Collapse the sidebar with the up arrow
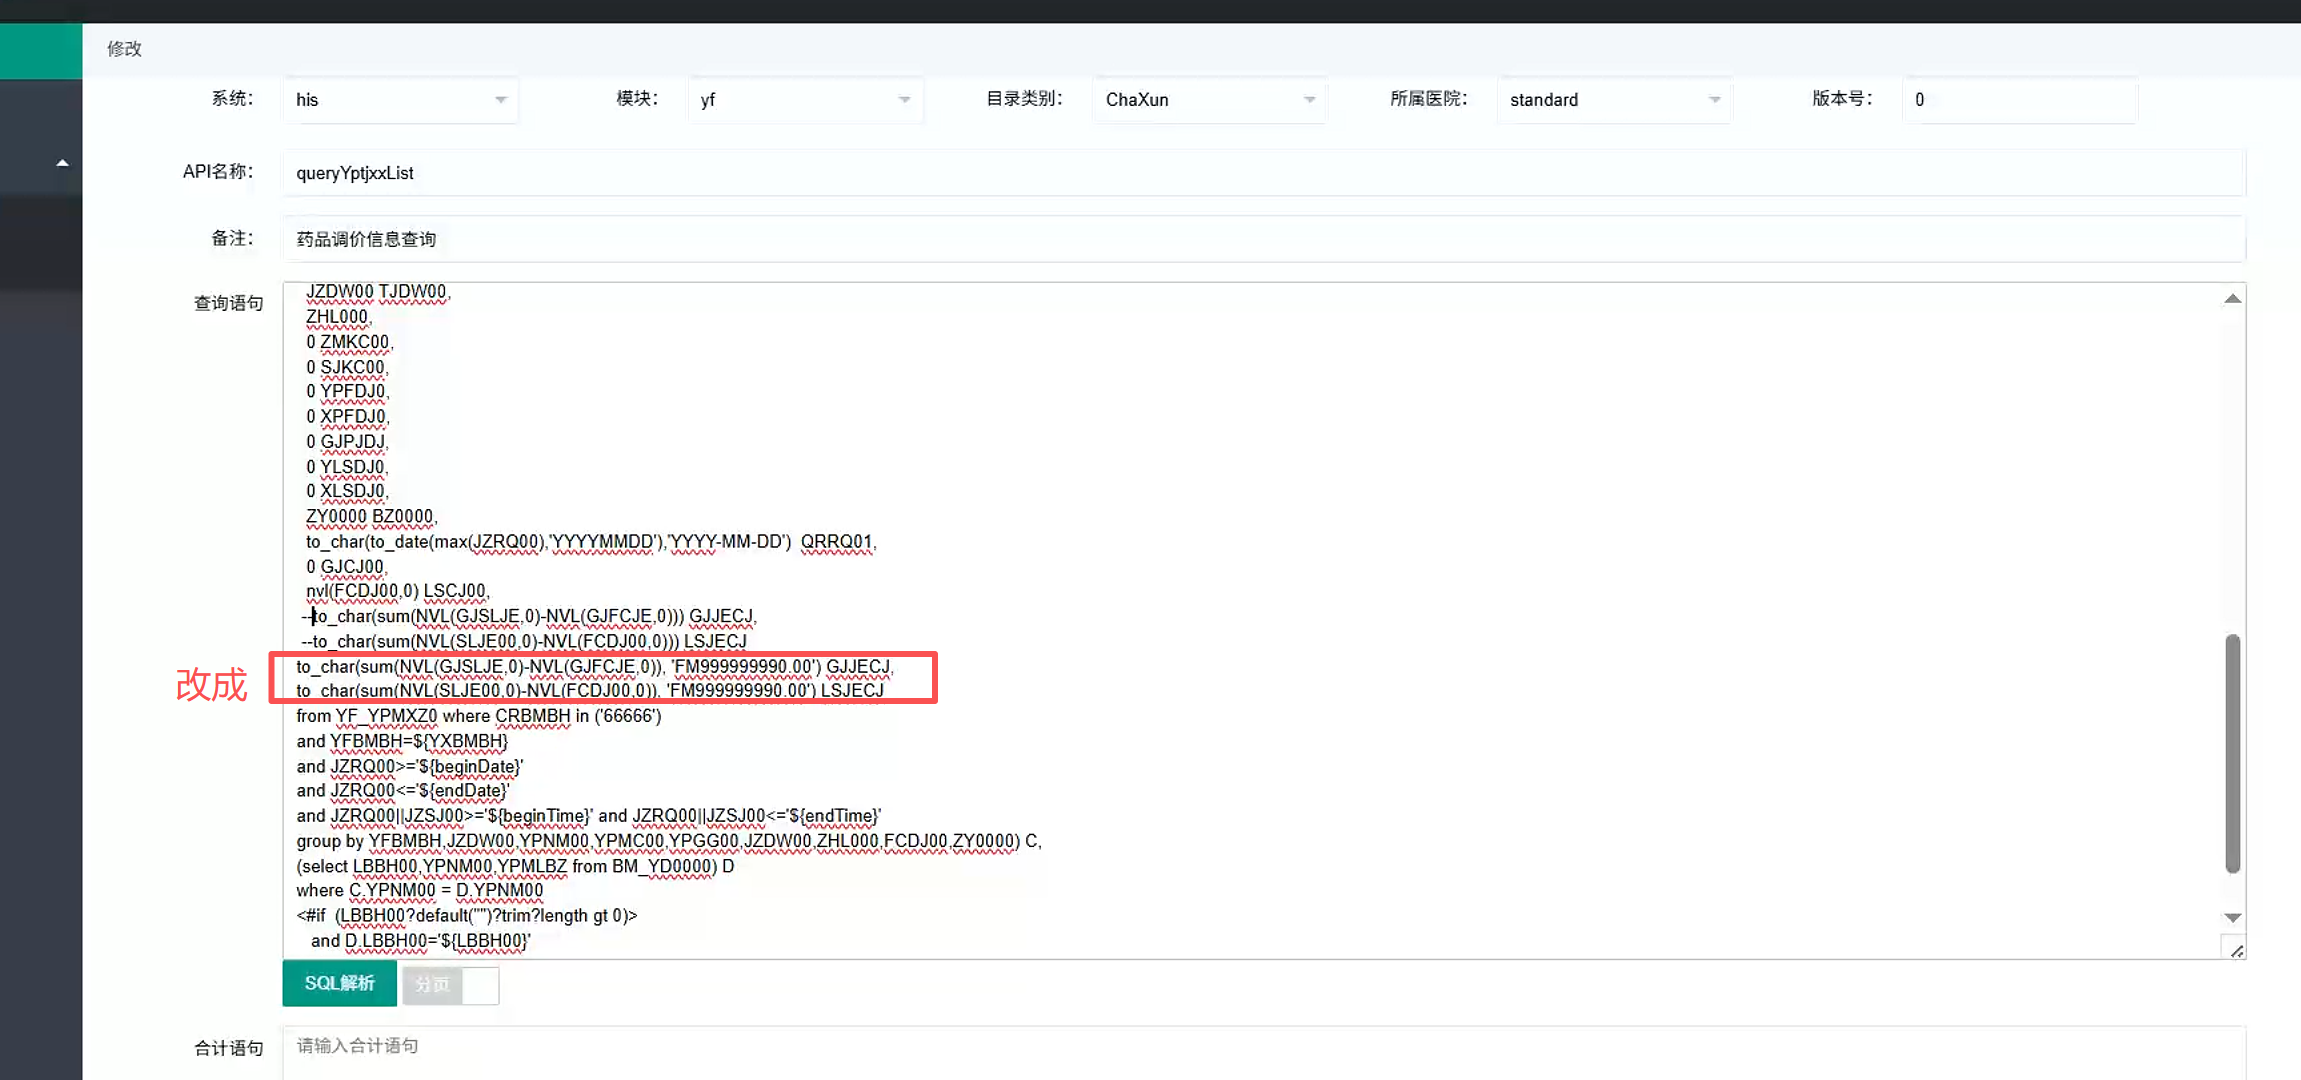2301x1080 pixels. pos(62,163)
